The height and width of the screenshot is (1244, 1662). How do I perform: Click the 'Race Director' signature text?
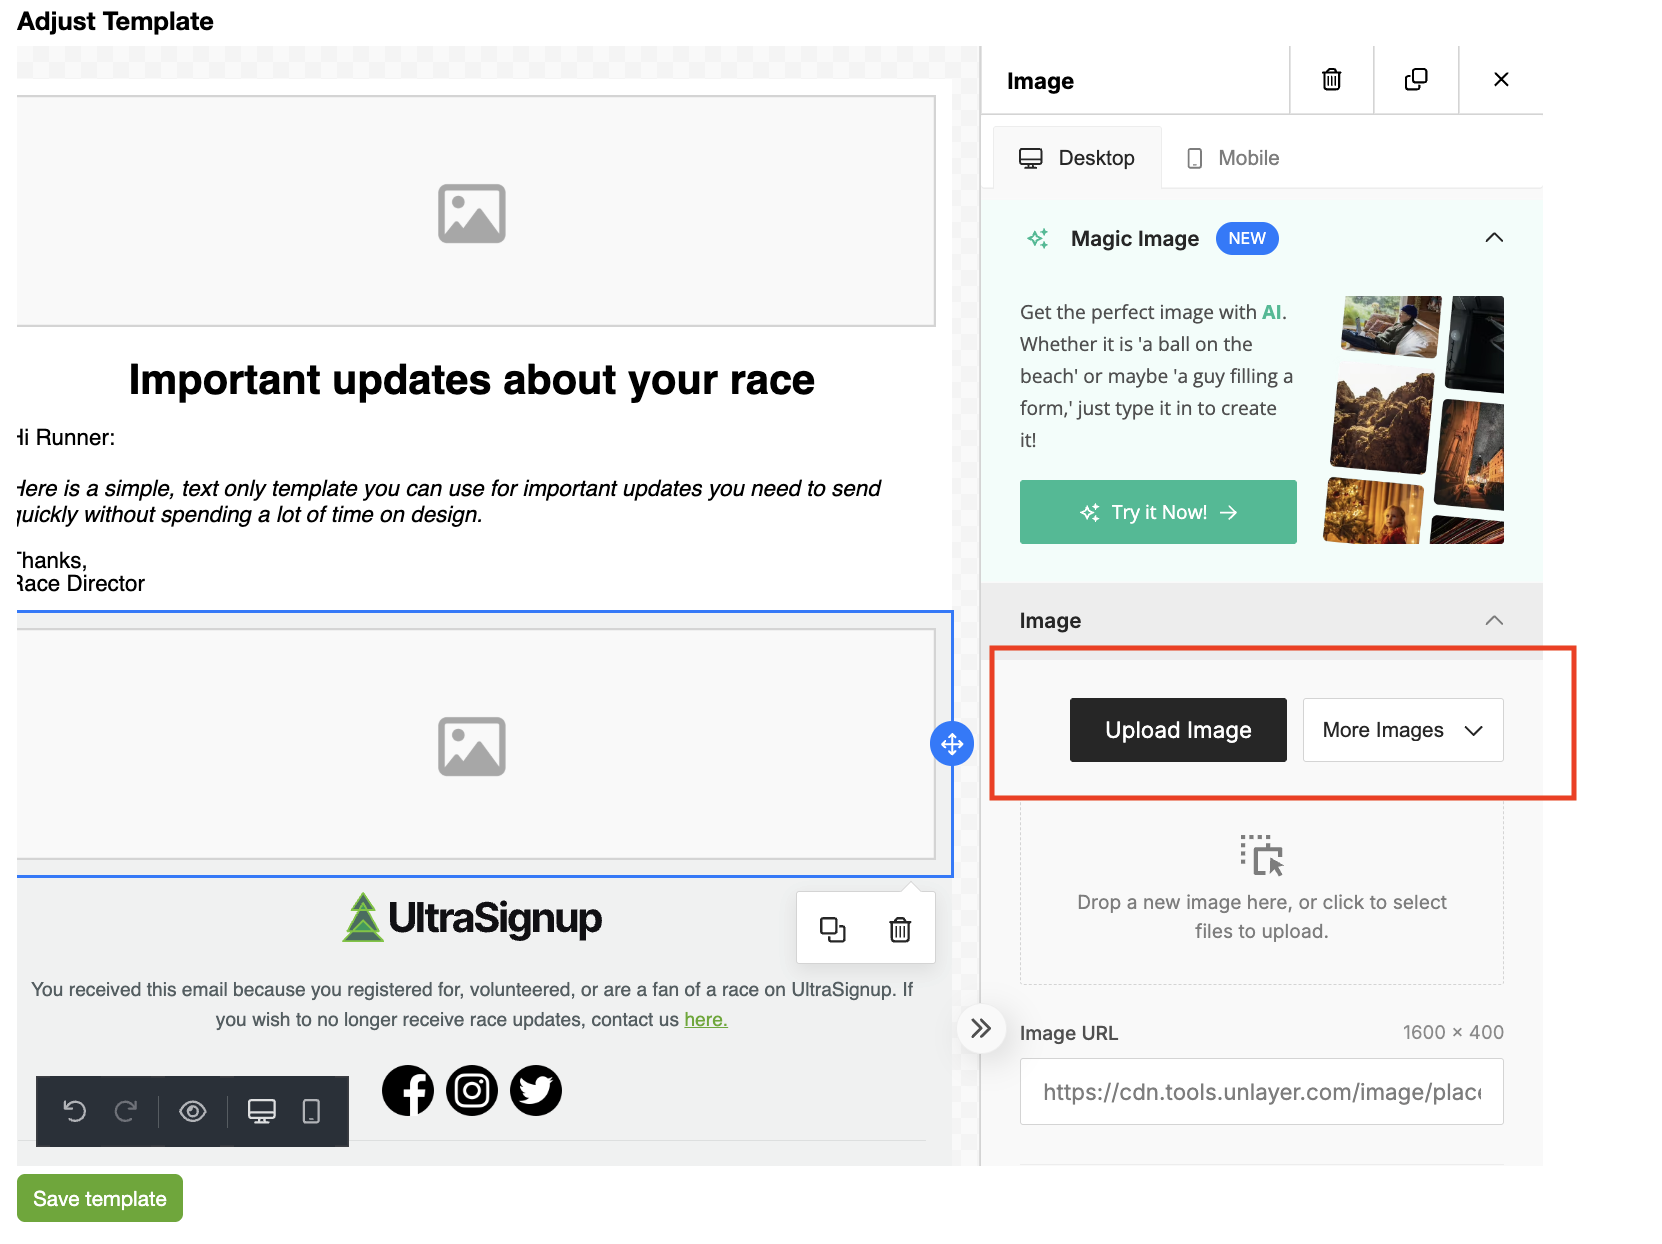tap(81, 584)
